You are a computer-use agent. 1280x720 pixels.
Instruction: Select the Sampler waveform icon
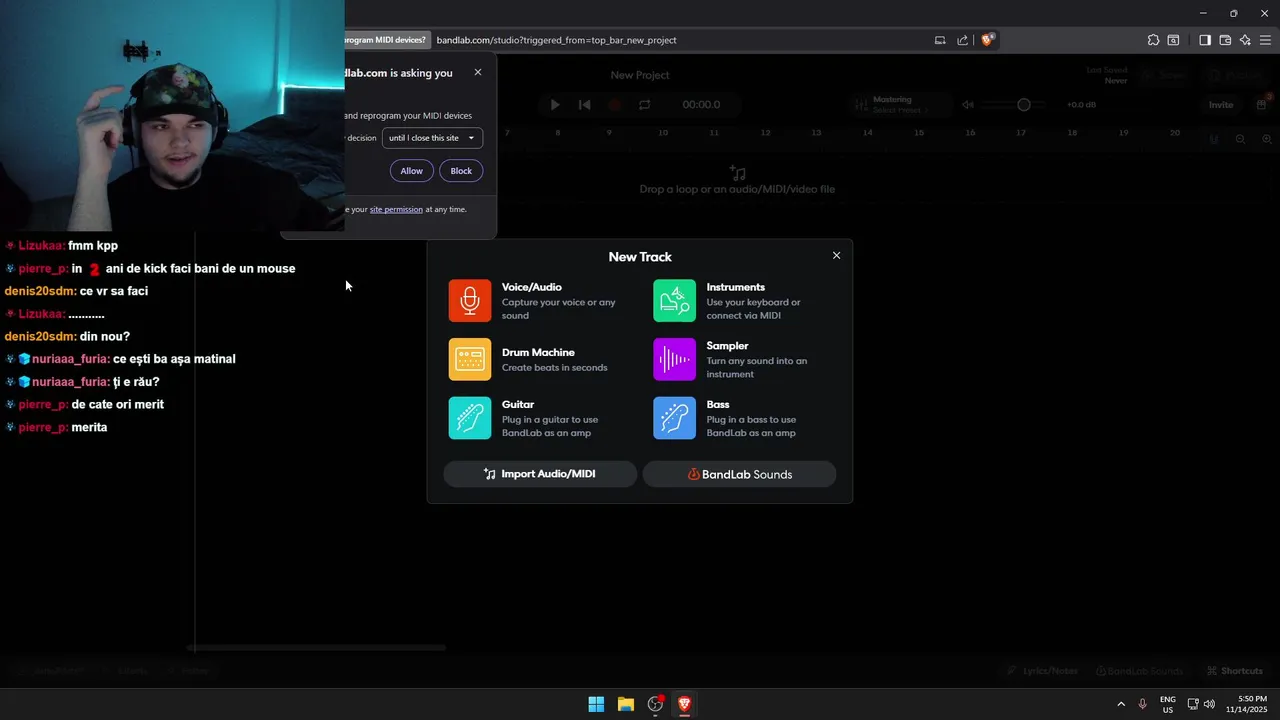674,359
